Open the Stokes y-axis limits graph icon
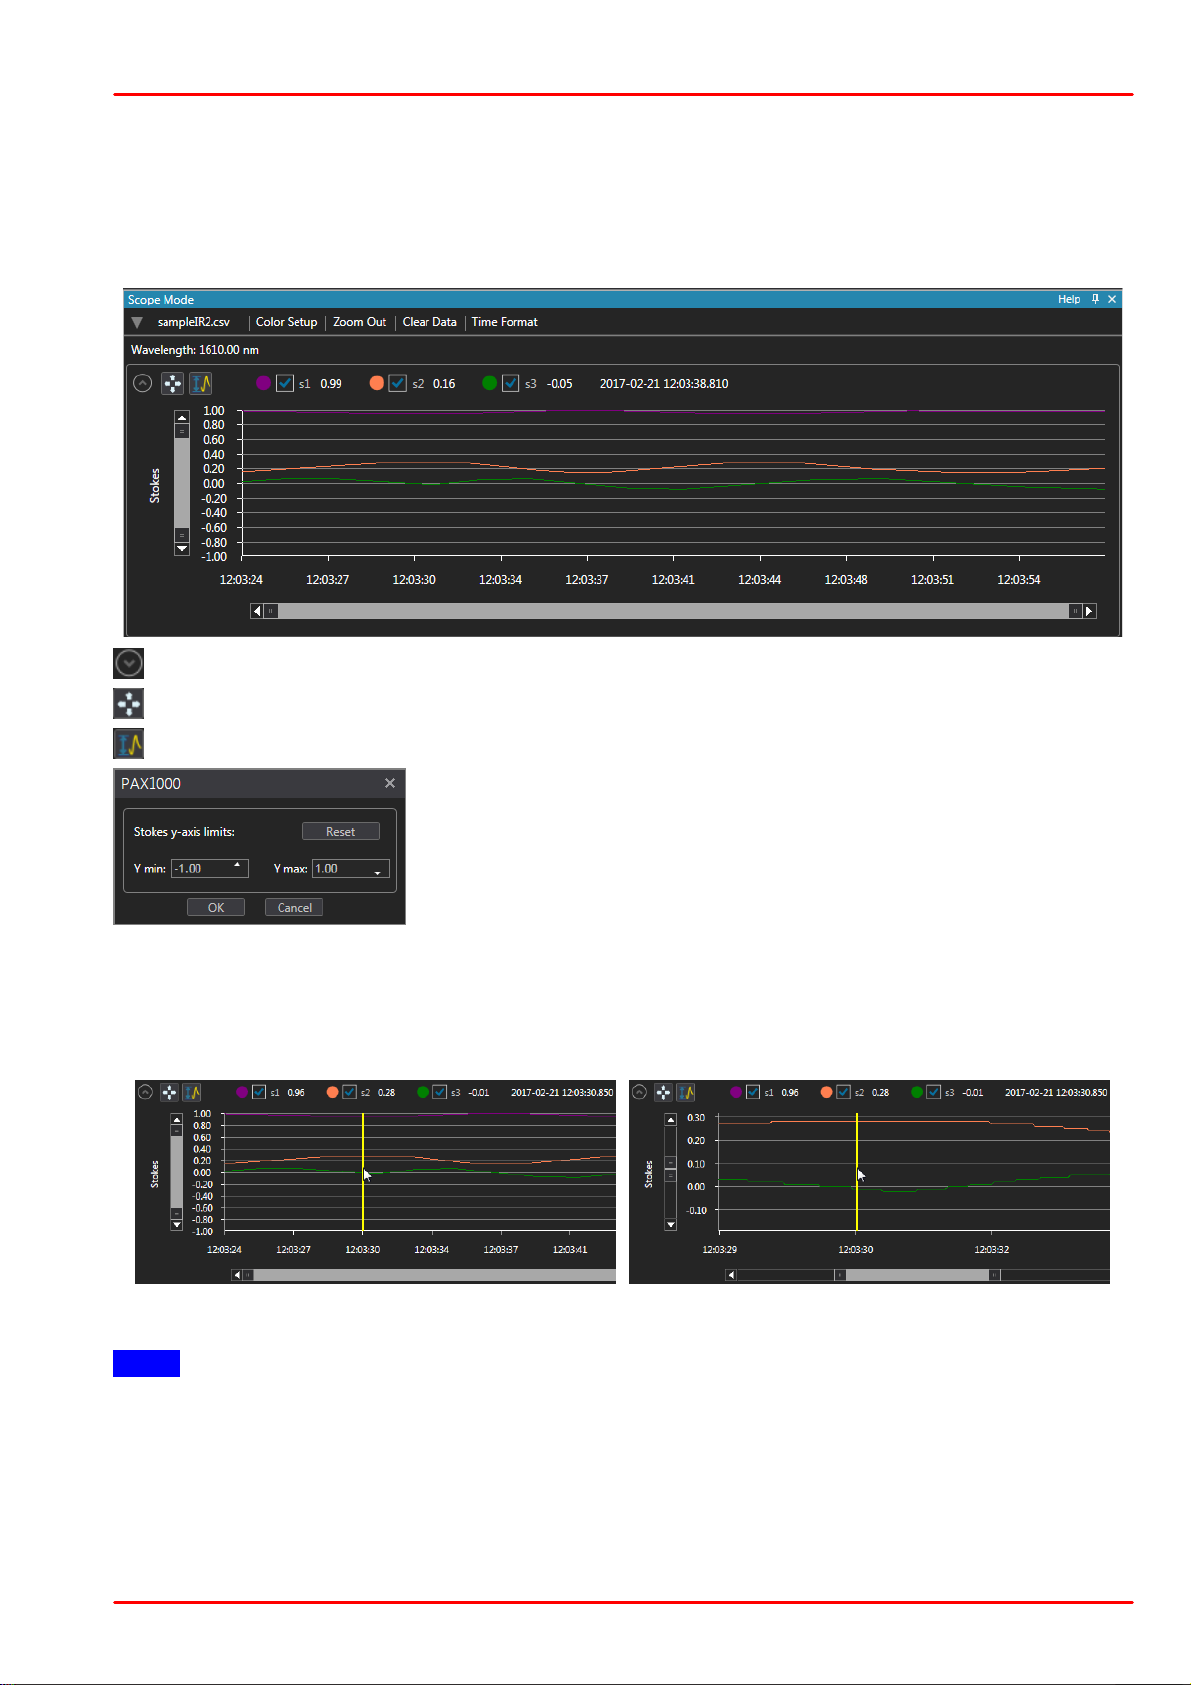1191x1685 pixels. (x=201, y=383)
